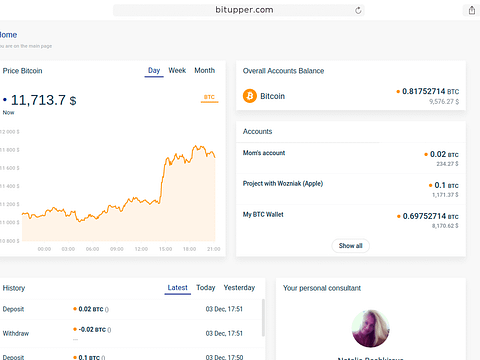Switch price chart to Week tab

click(x=177, y=70)
